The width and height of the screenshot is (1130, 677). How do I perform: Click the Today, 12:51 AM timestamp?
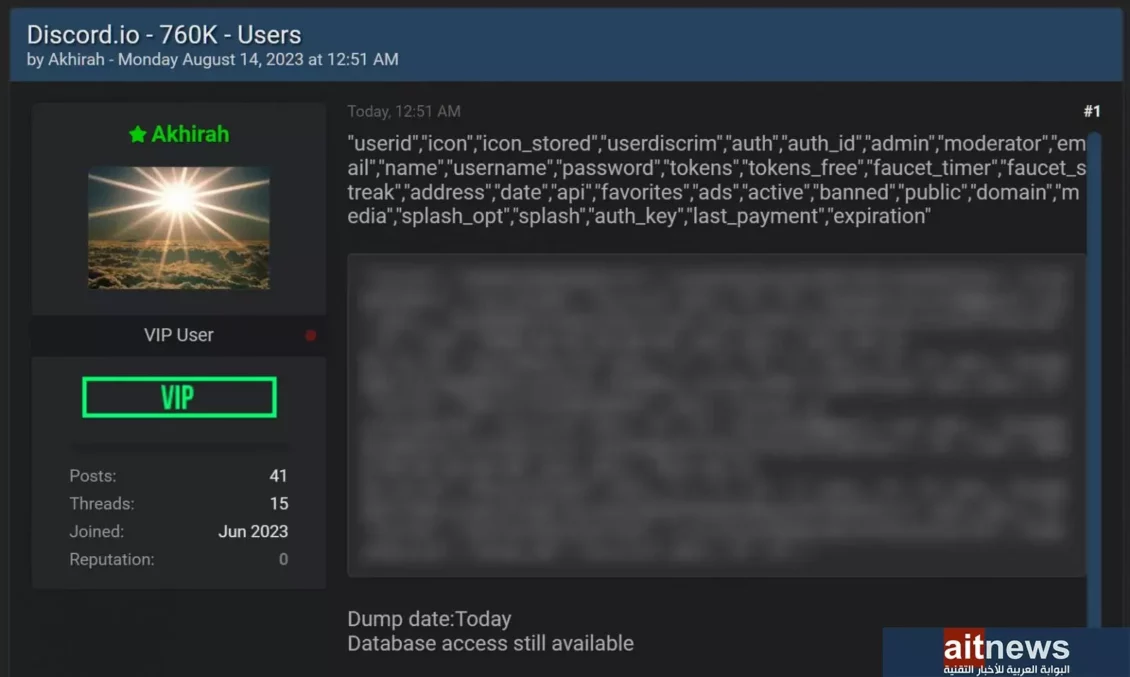pos(404,111)
